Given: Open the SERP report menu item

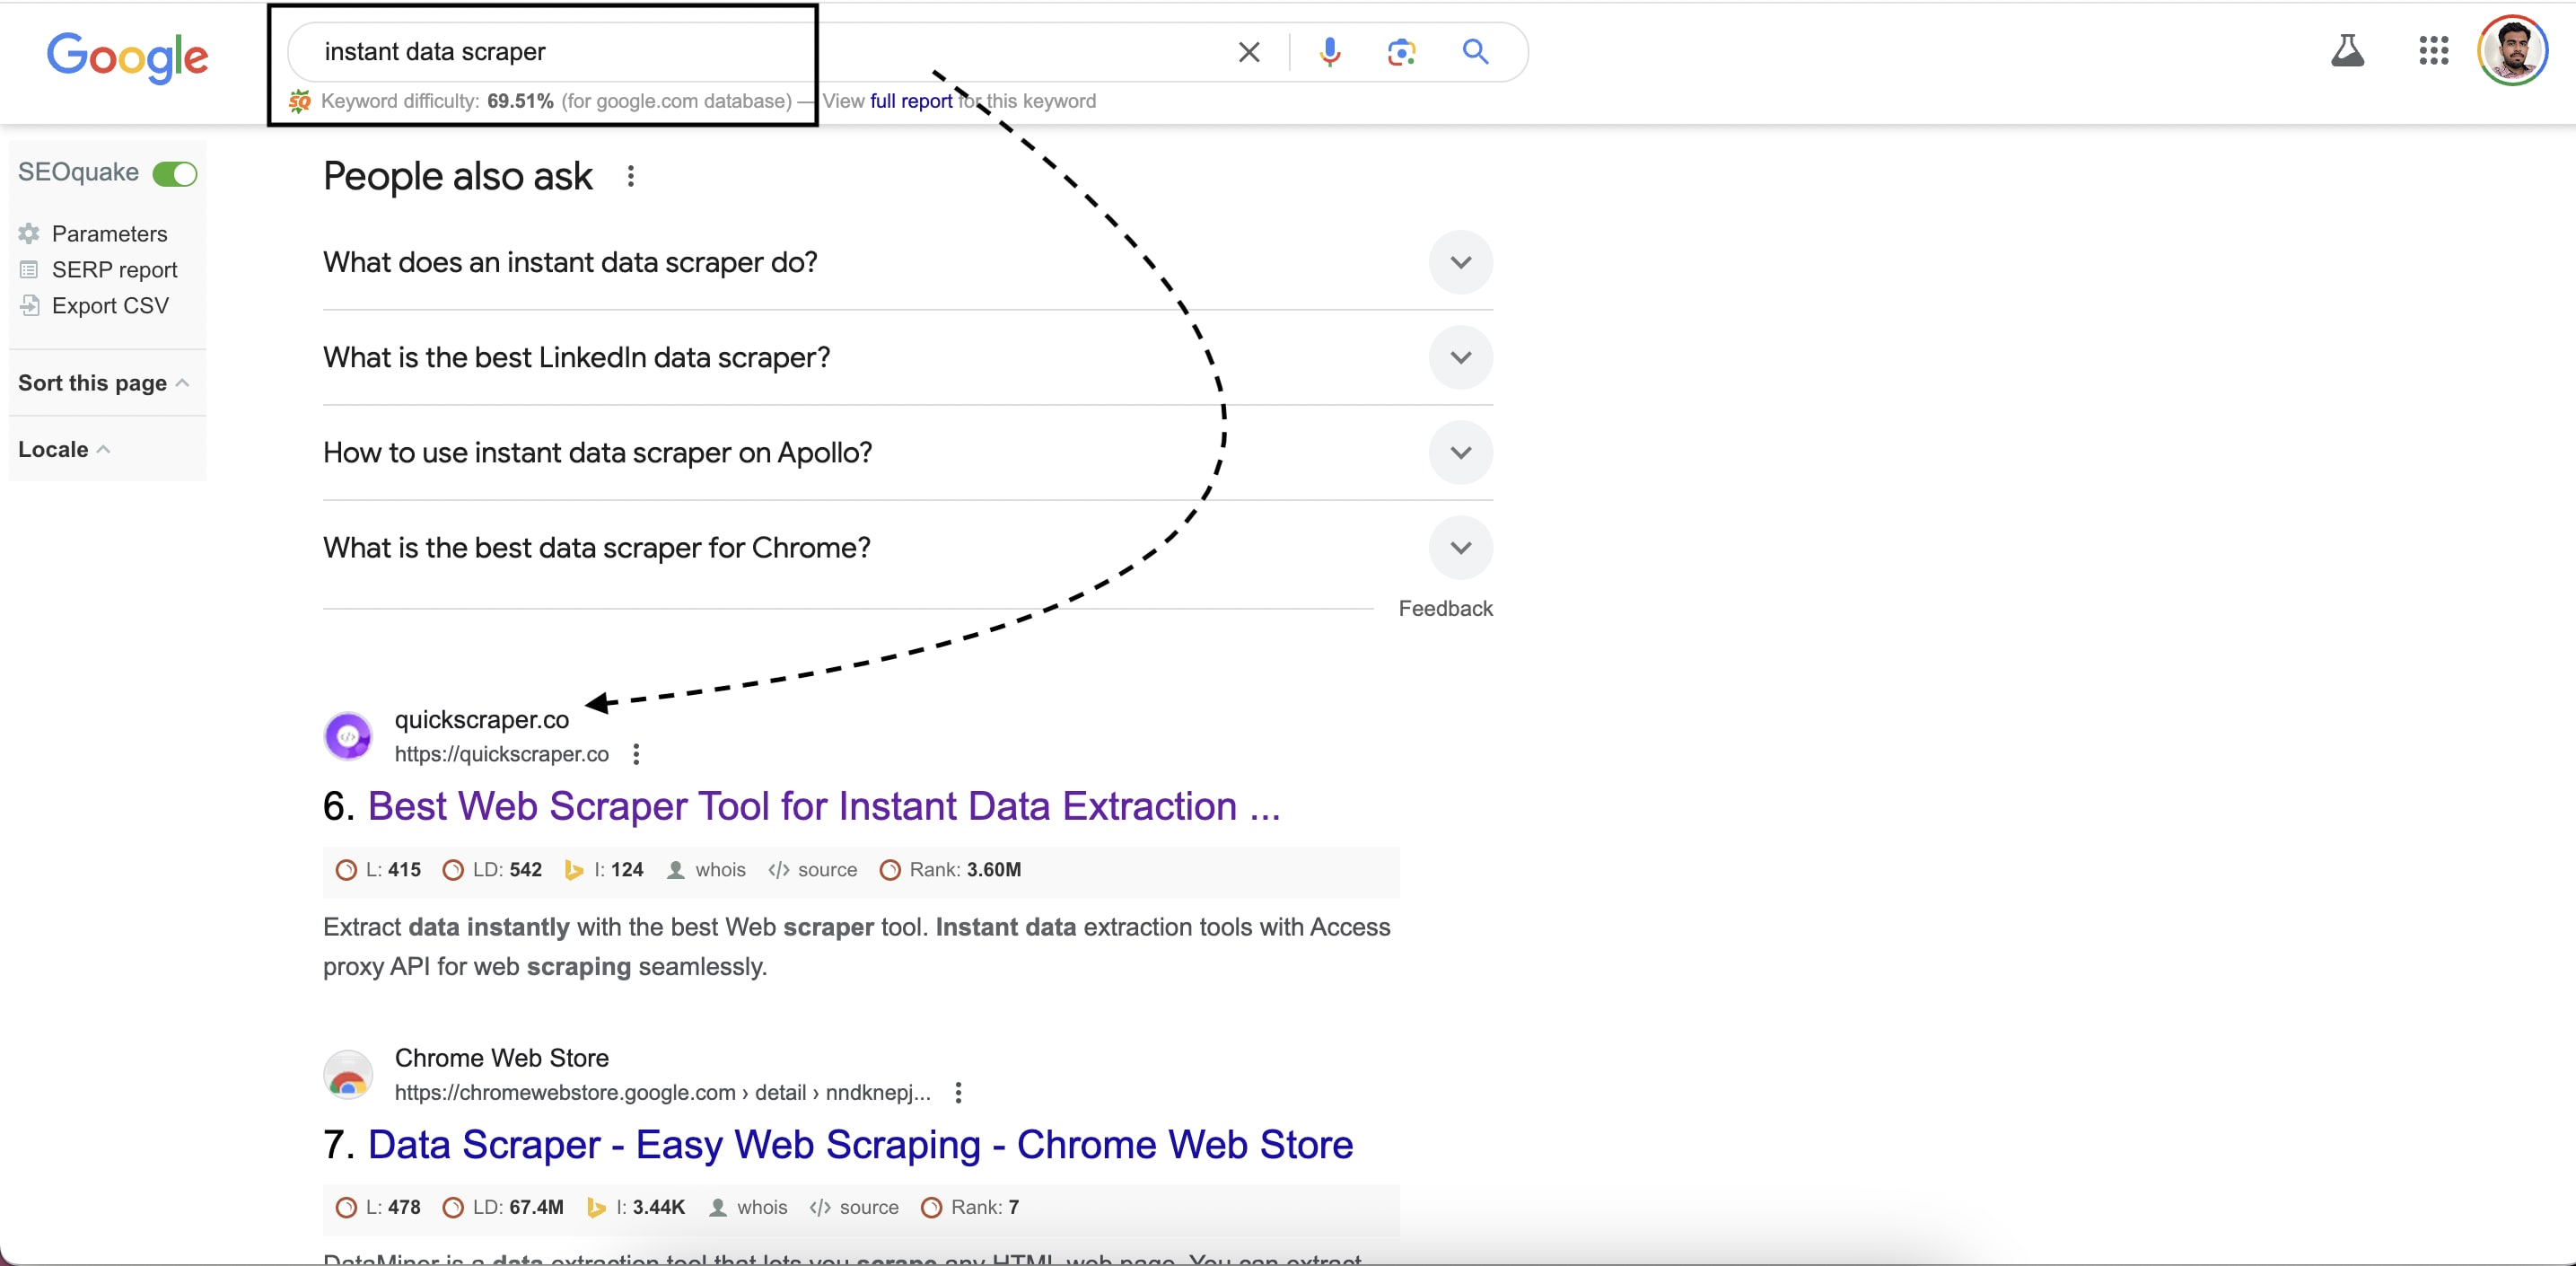Looking at the screenshot, I should [115, 270].
